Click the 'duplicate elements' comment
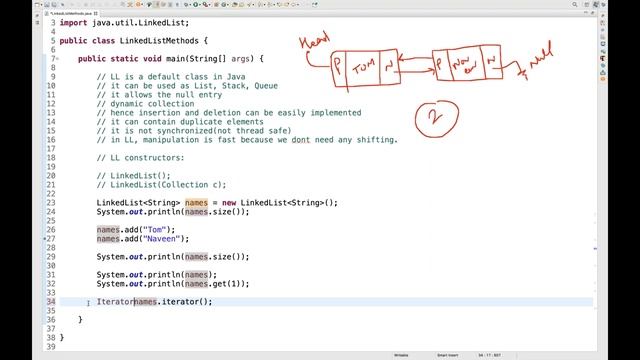640x360 pixels. point(180,122)
